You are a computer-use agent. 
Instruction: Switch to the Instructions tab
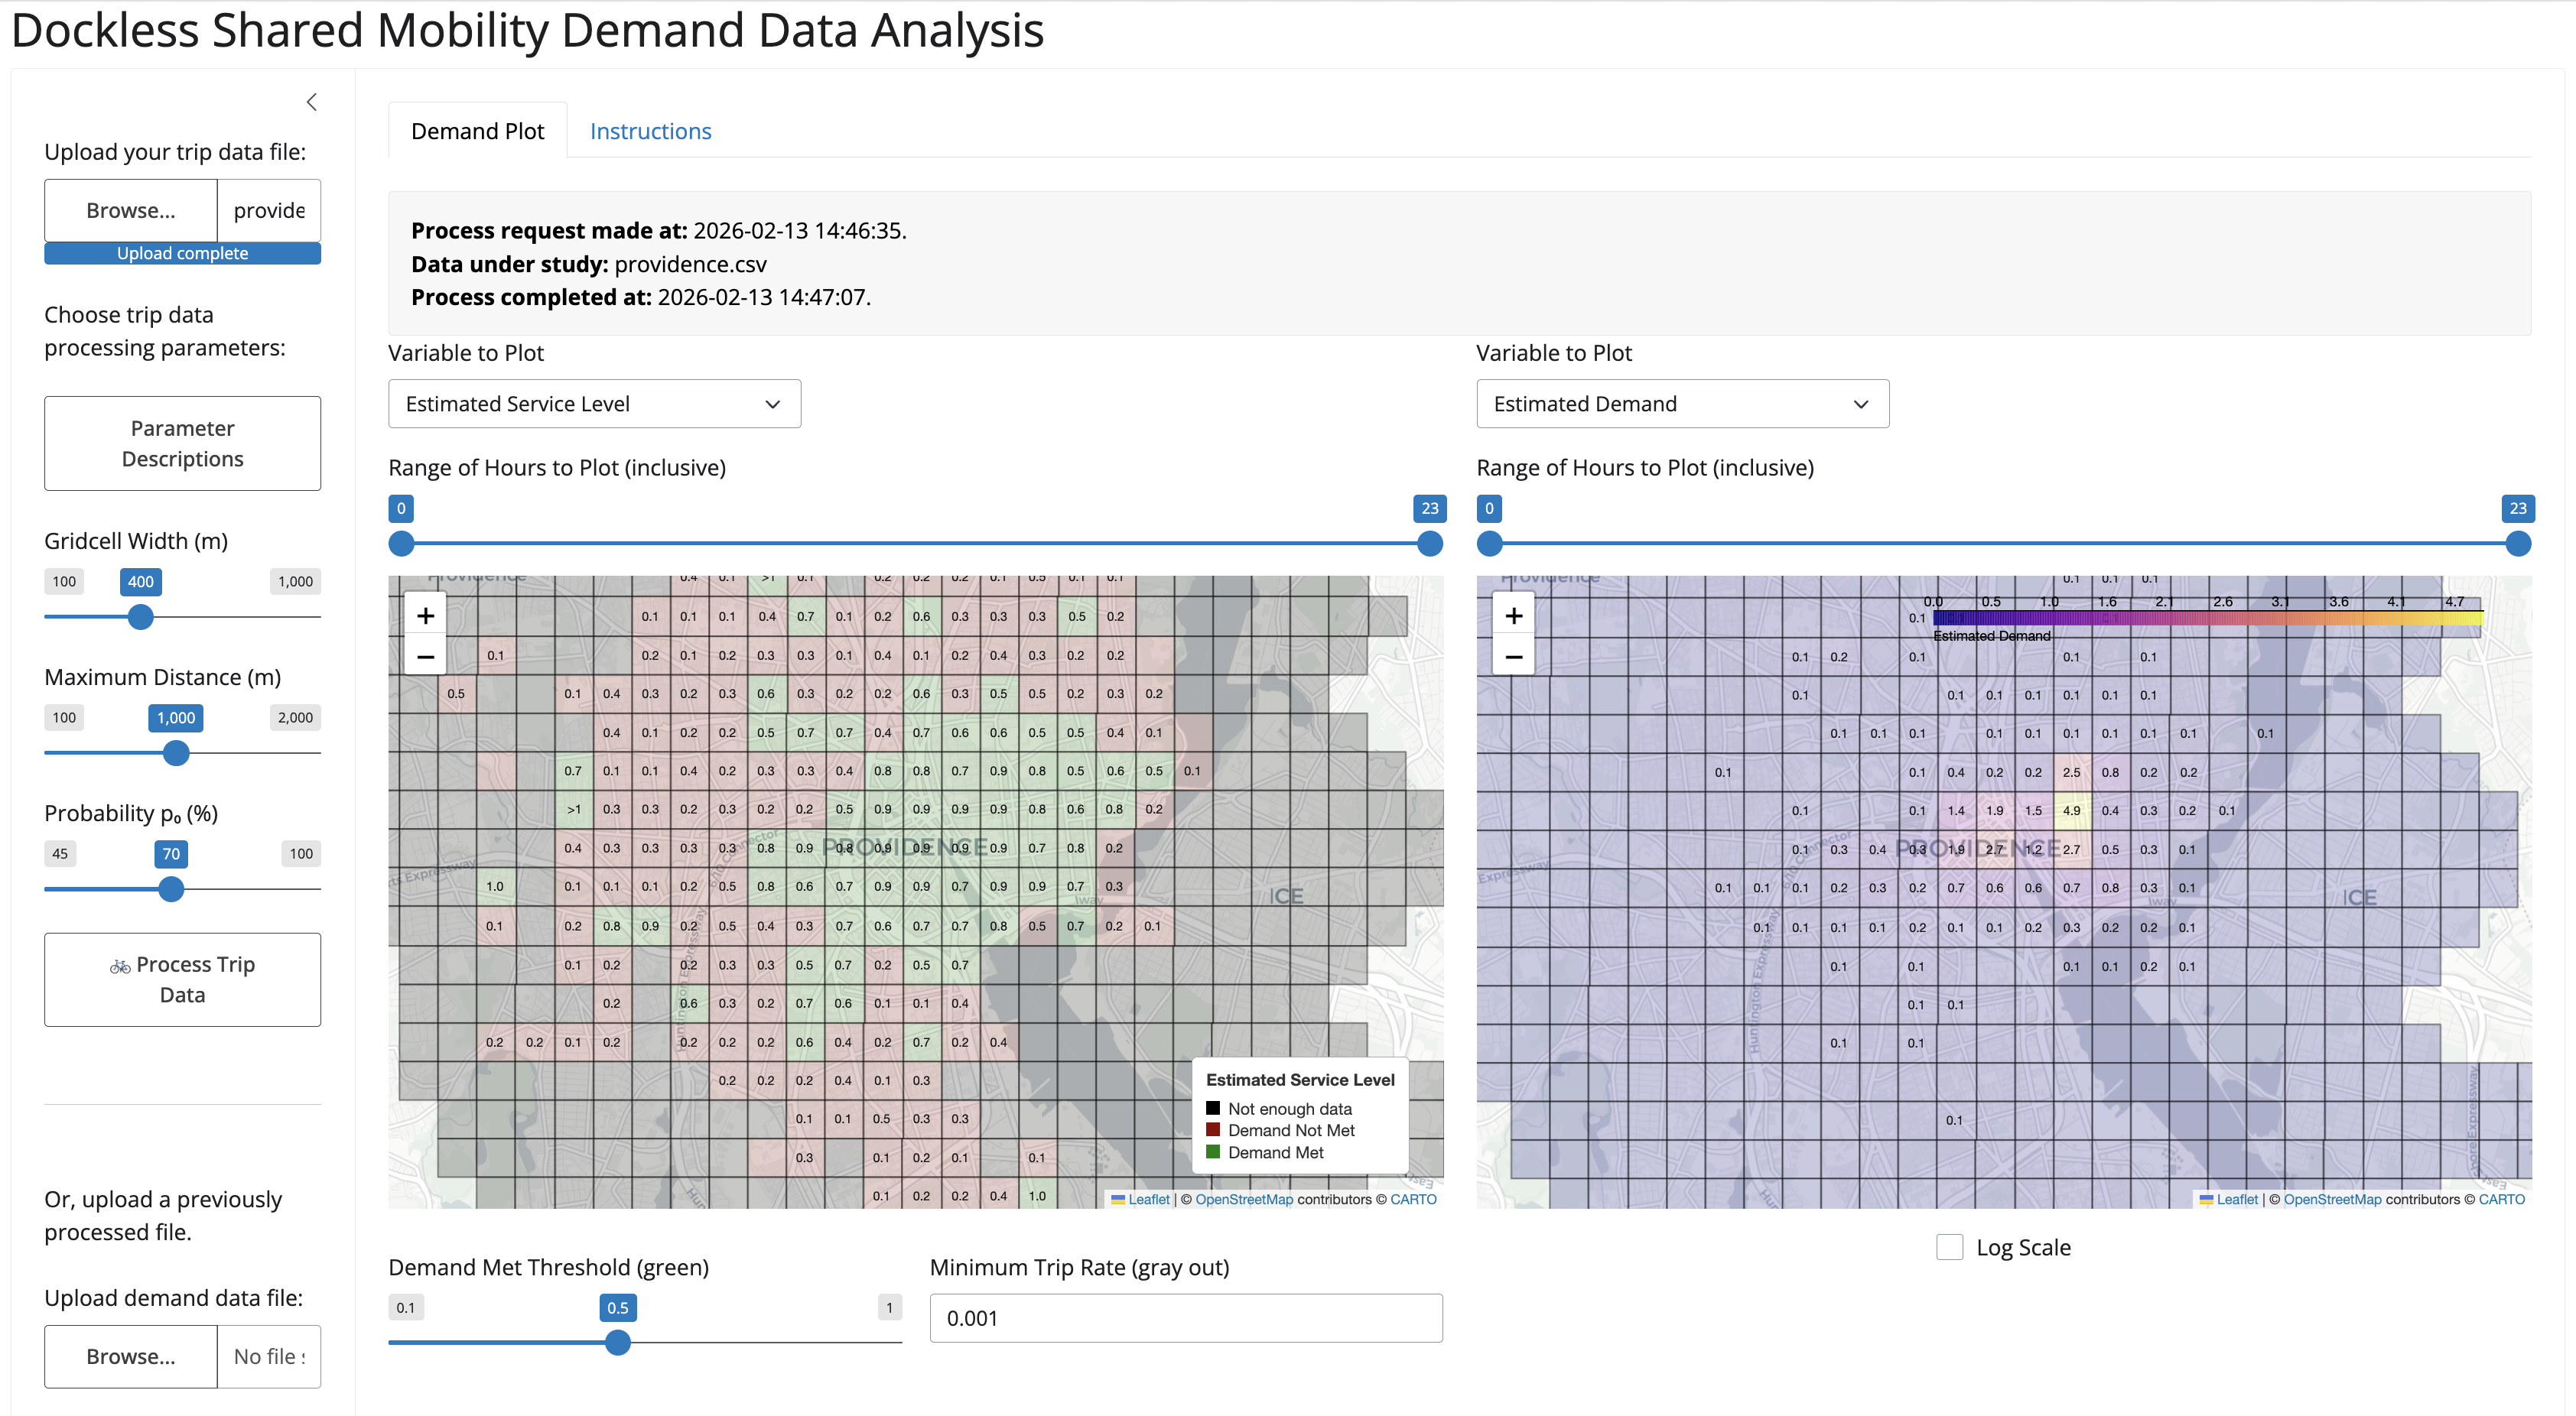pos(650,131)
